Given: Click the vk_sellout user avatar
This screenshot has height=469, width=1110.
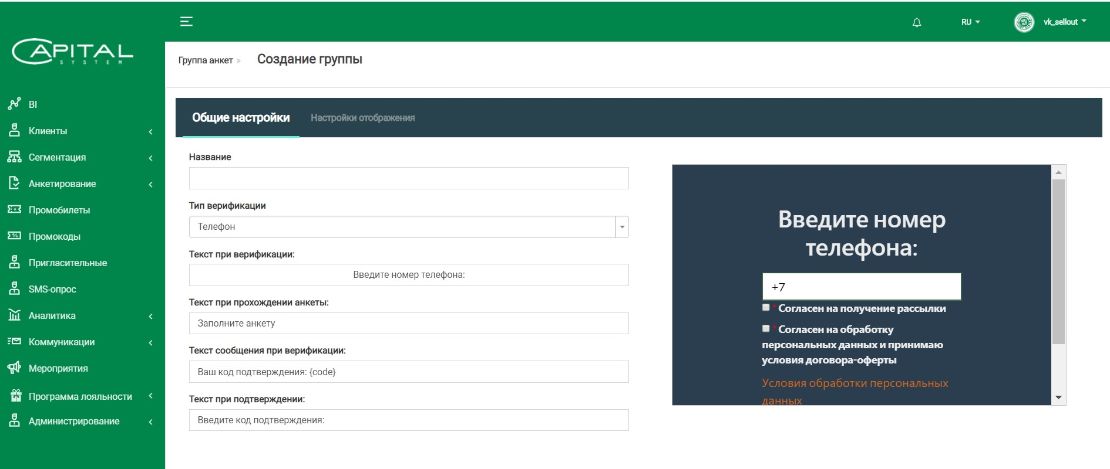Looking at the screenshot, I should pos(1024,22).
